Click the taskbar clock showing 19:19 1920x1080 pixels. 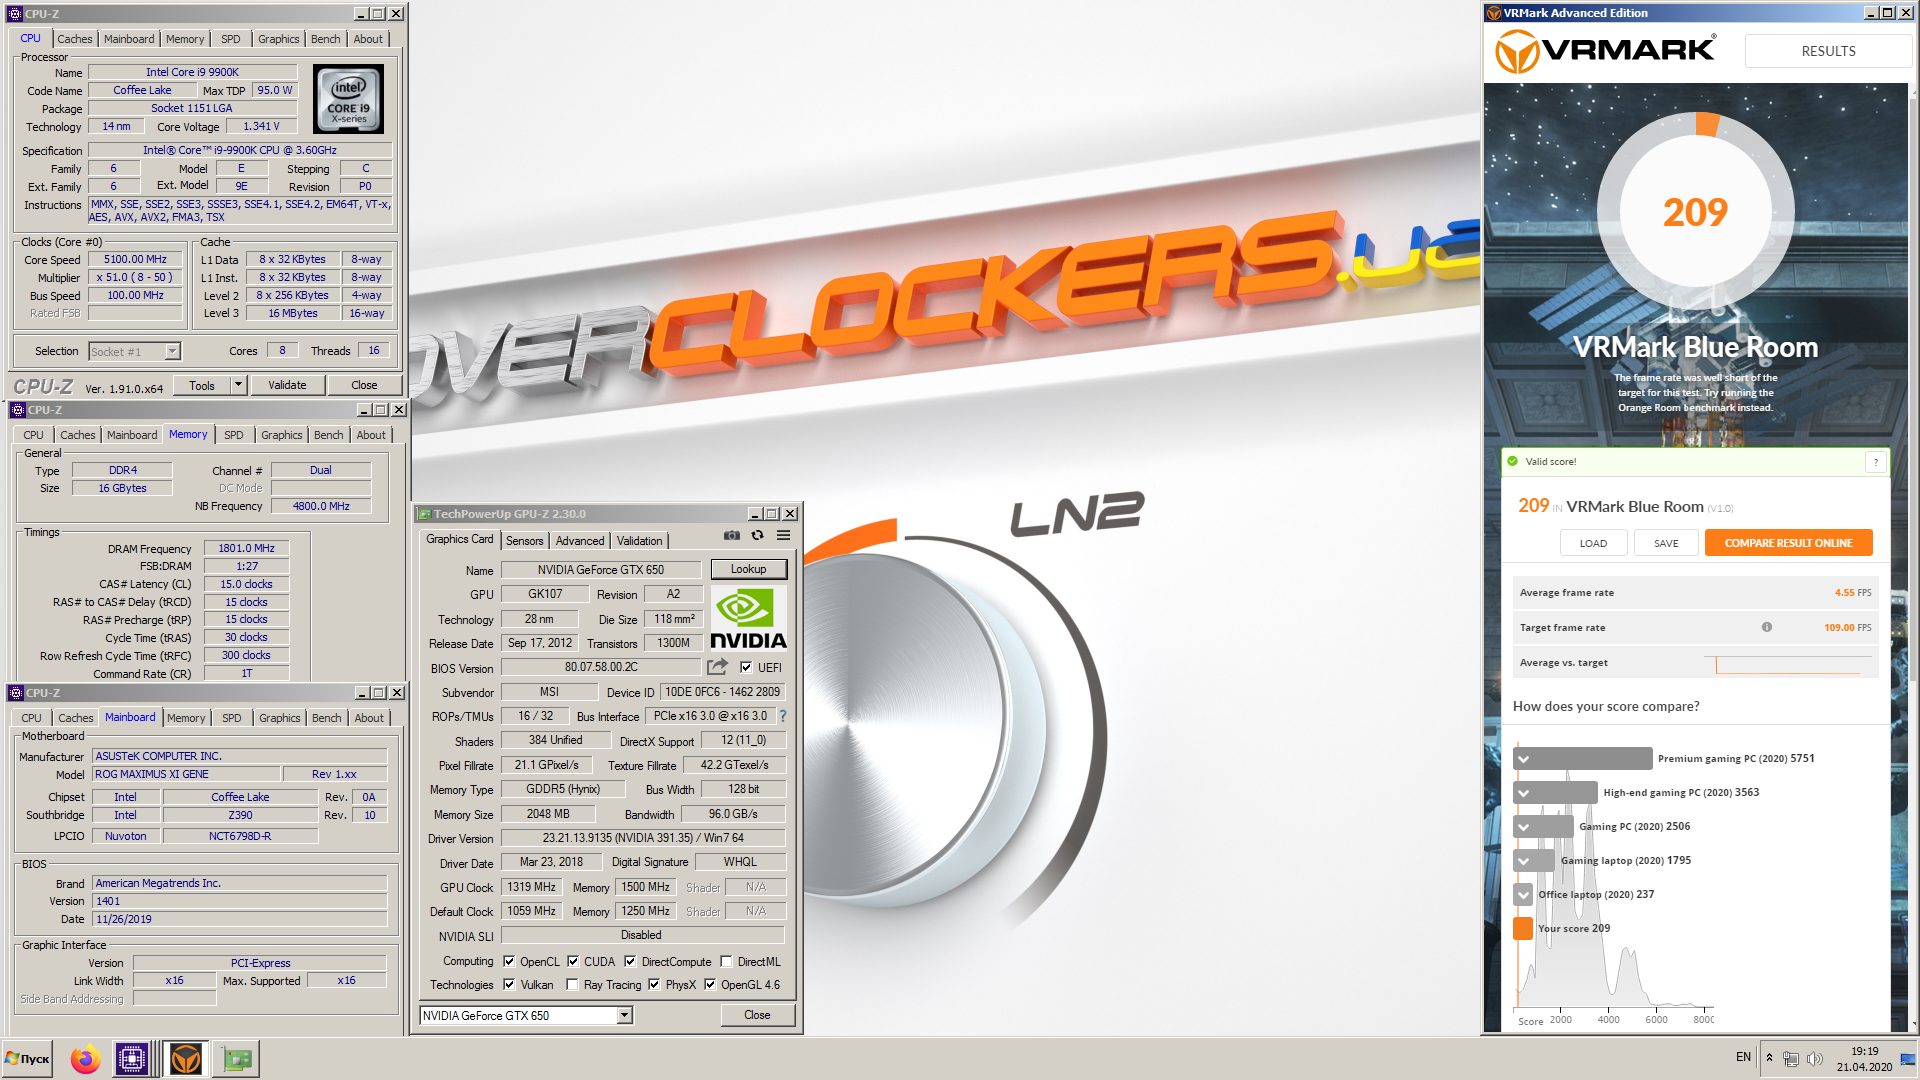[1864, 1059]
